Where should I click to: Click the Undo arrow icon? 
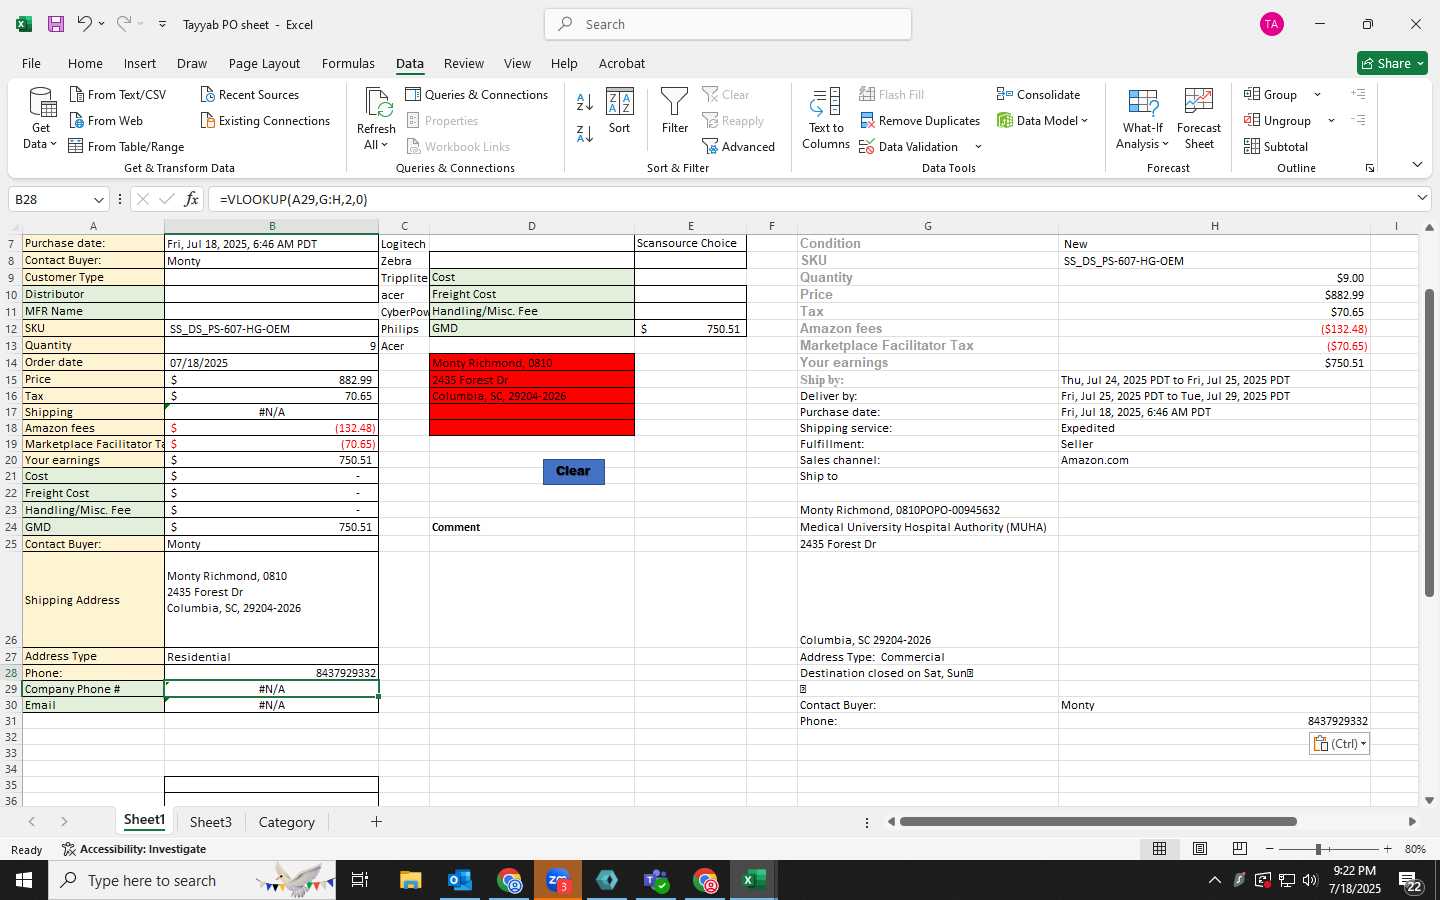click(85, 24)
